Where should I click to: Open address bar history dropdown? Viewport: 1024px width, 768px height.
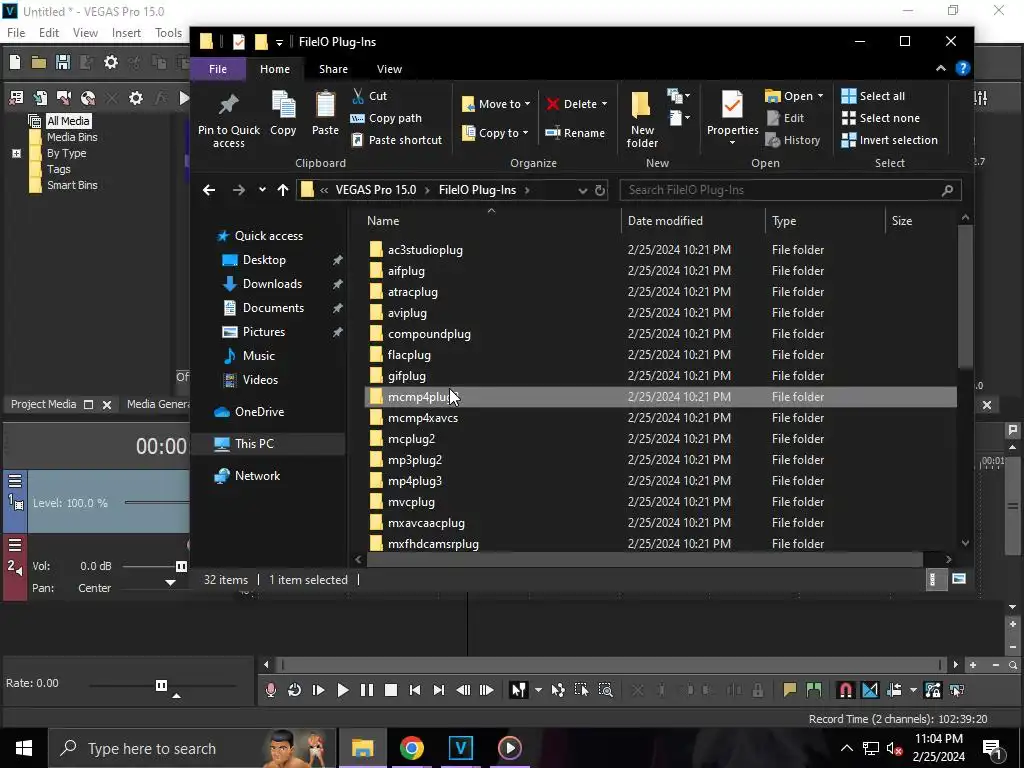coord(582,190)
